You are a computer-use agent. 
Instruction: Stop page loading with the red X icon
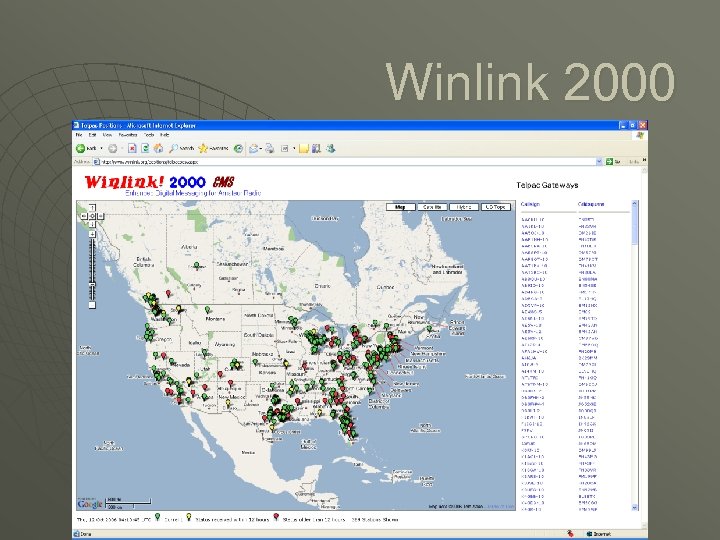point(132,148)
